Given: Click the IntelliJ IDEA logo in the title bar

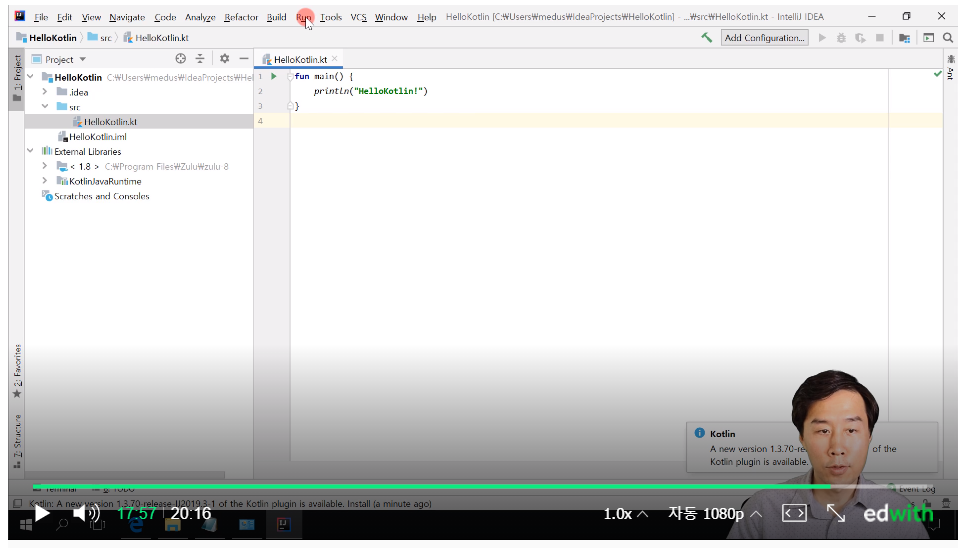Looking at the screenshot, I should tap(20, 16).
